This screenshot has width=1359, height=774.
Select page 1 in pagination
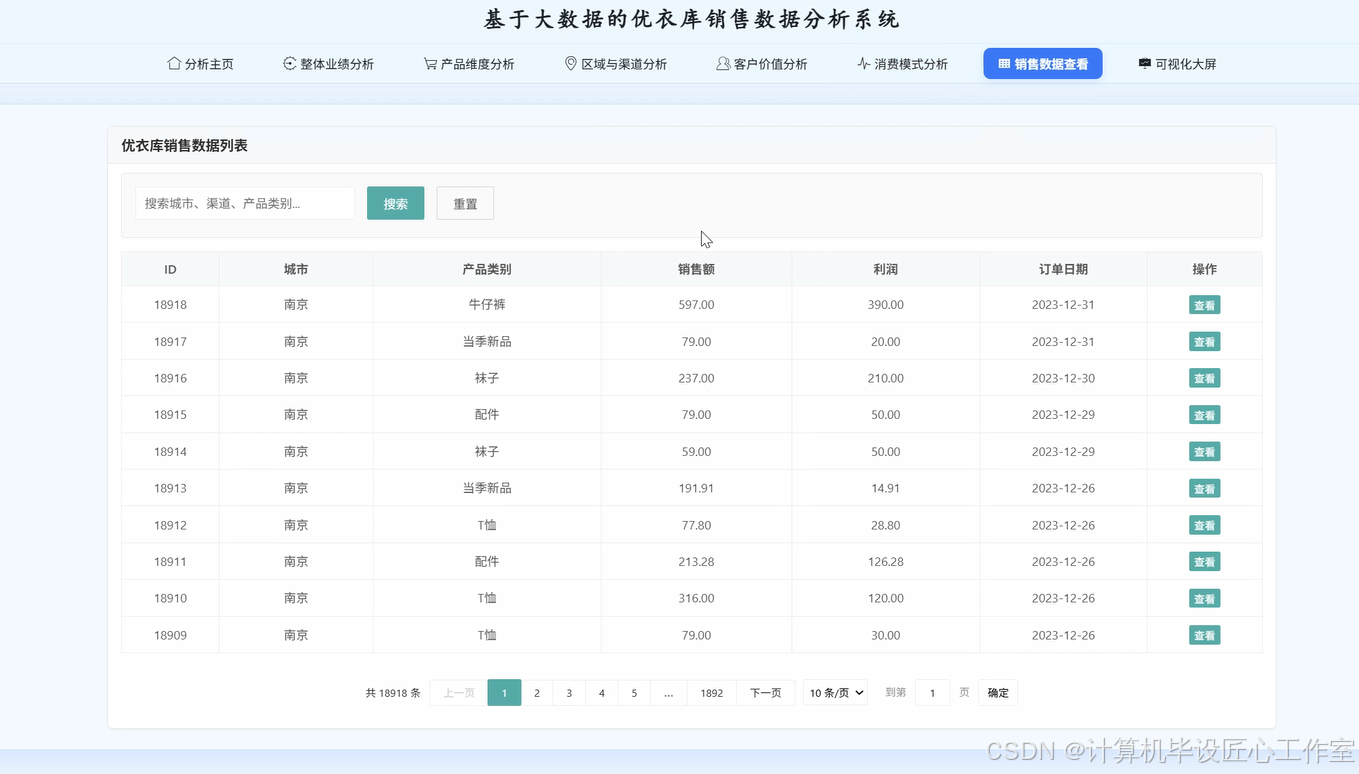tap(504, 693)
